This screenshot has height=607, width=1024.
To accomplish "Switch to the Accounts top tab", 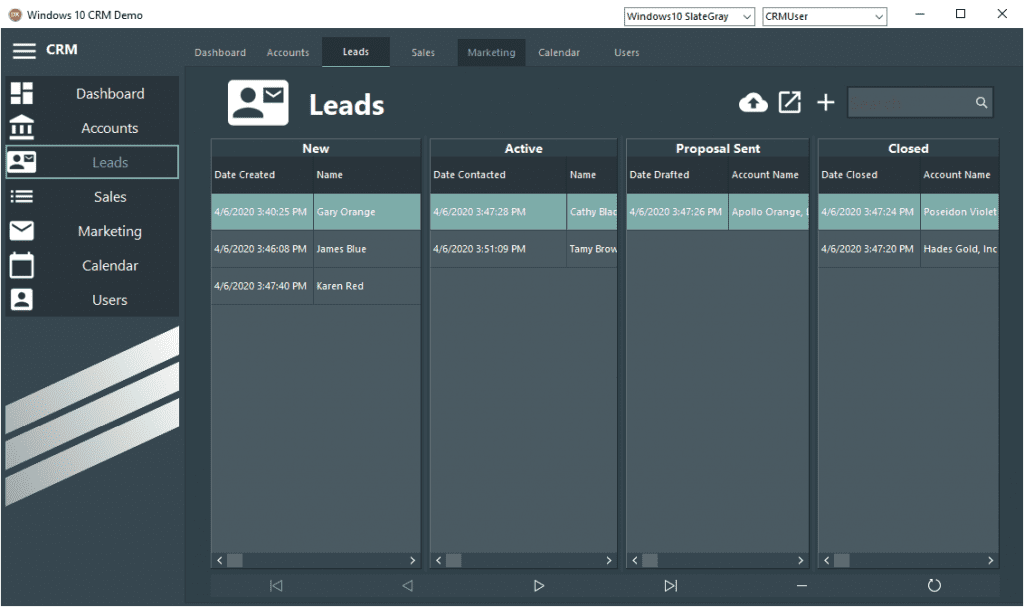I will 288,52.
